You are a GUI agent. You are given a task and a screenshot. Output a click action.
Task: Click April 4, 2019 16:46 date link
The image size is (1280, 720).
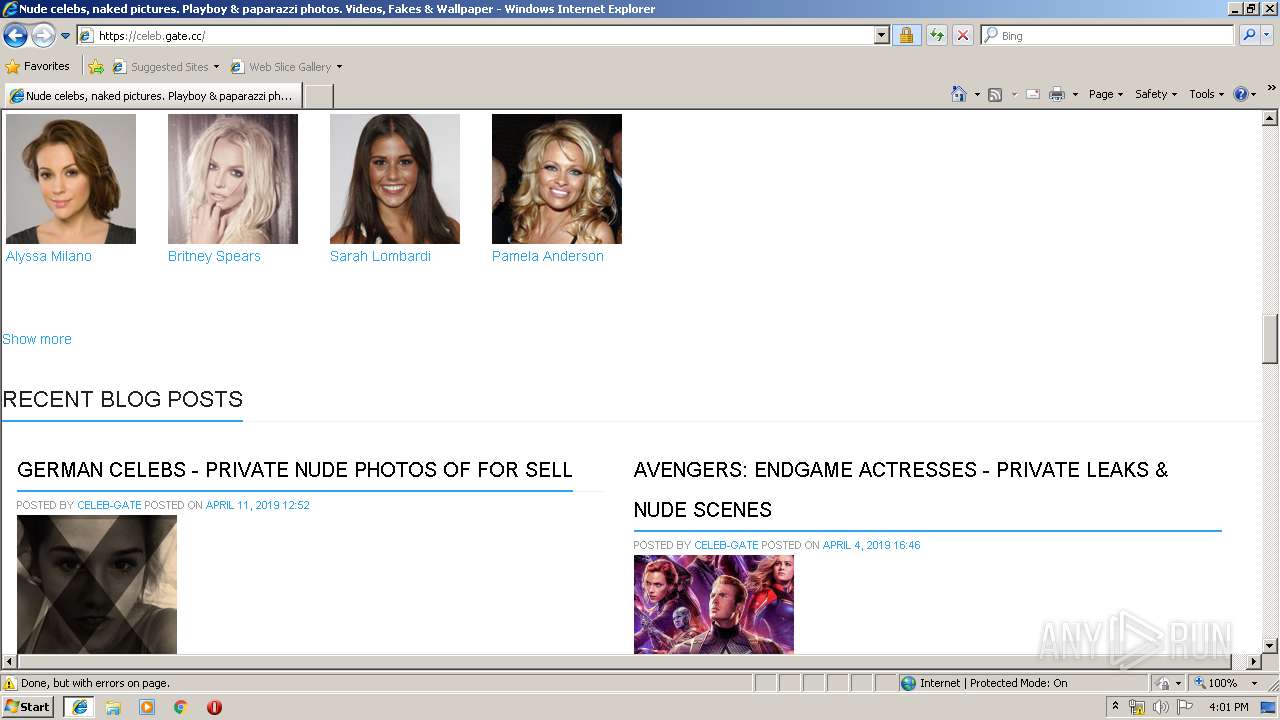click(871, 545)
